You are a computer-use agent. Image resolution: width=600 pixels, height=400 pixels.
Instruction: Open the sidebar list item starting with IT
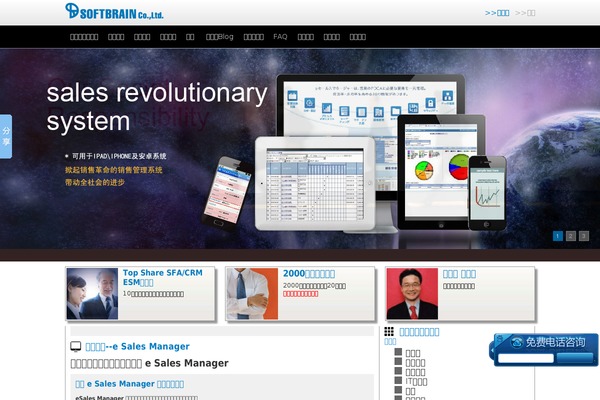[x=416, y=382]
